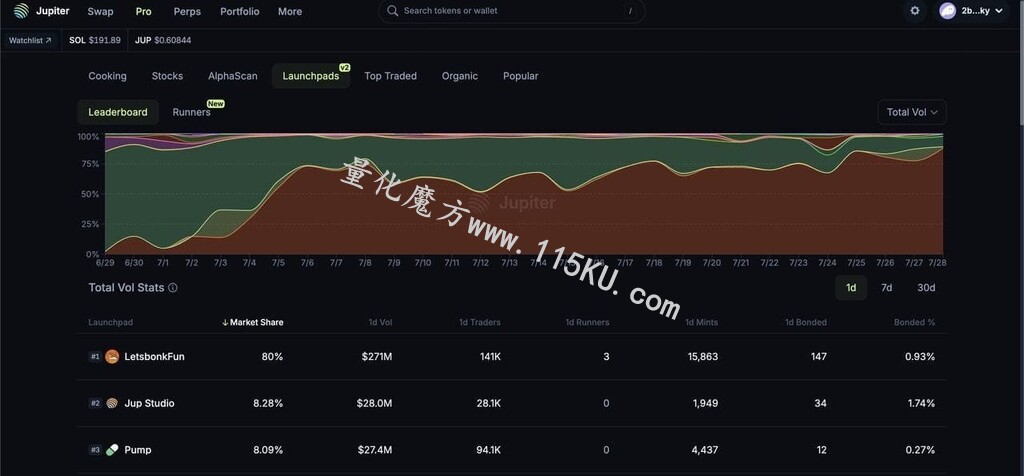Screen dimensions: 1024x476
Task: Switch to the Runners view
Action: click(191, 112)
